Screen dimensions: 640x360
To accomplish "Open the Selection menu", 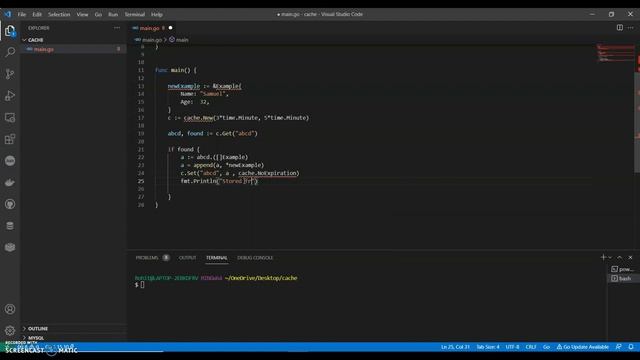I will click(59, 14).
